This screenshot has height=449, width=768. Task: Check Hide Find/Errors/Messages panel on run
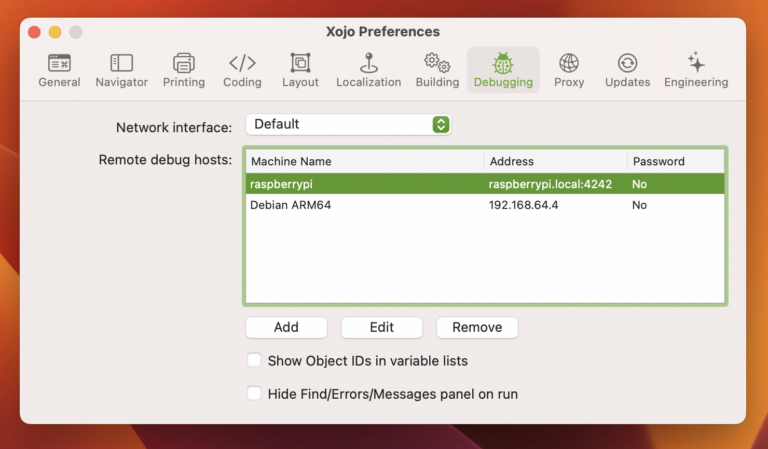click(x=254, y=393)
